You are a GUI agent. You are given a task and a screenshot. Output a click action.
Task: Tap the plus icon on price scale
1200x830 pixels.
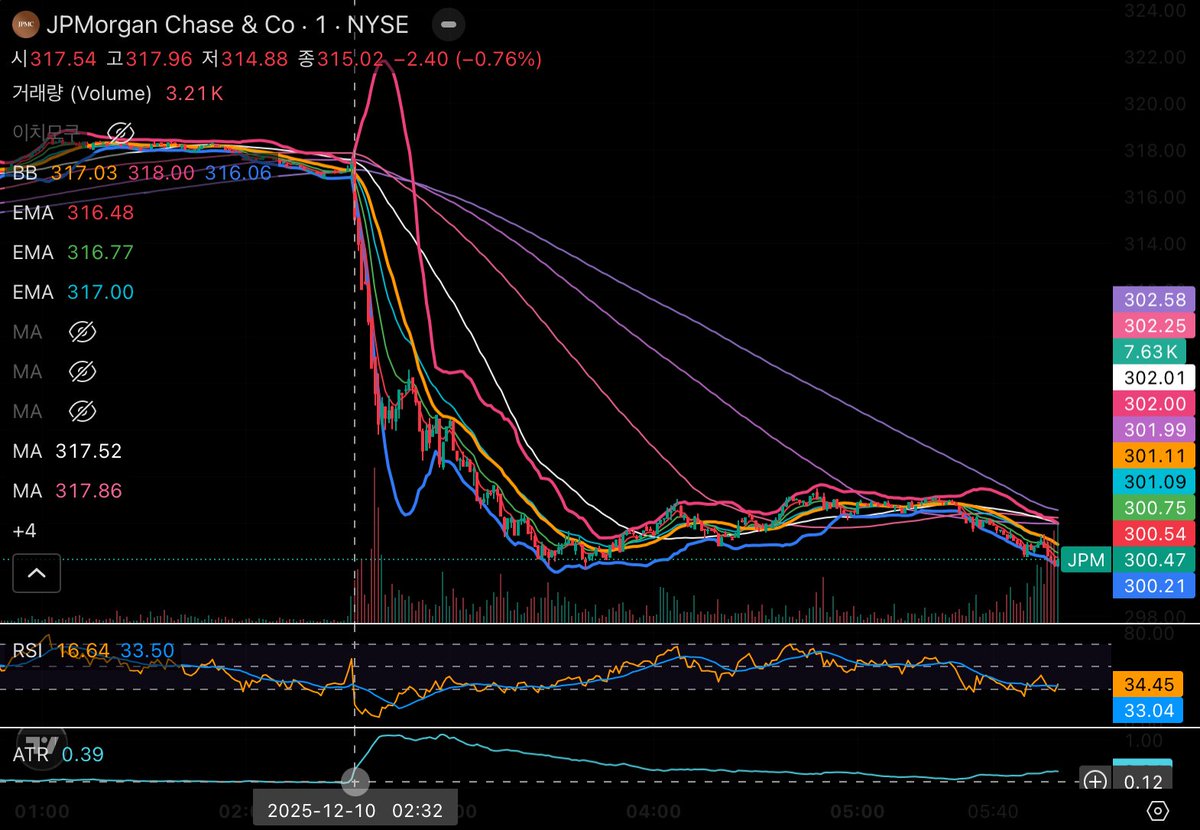[x=1096, y=780]
